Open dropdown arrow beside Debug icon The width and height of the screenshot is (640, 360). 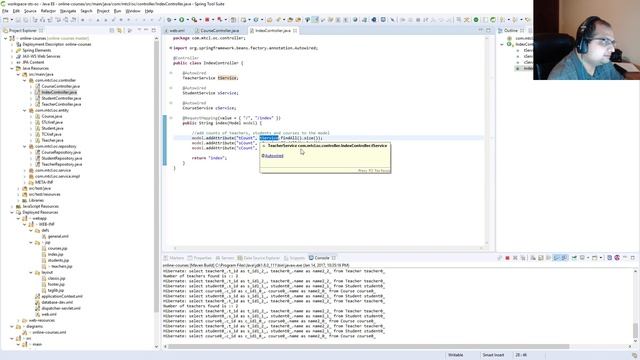click(175, 20)
